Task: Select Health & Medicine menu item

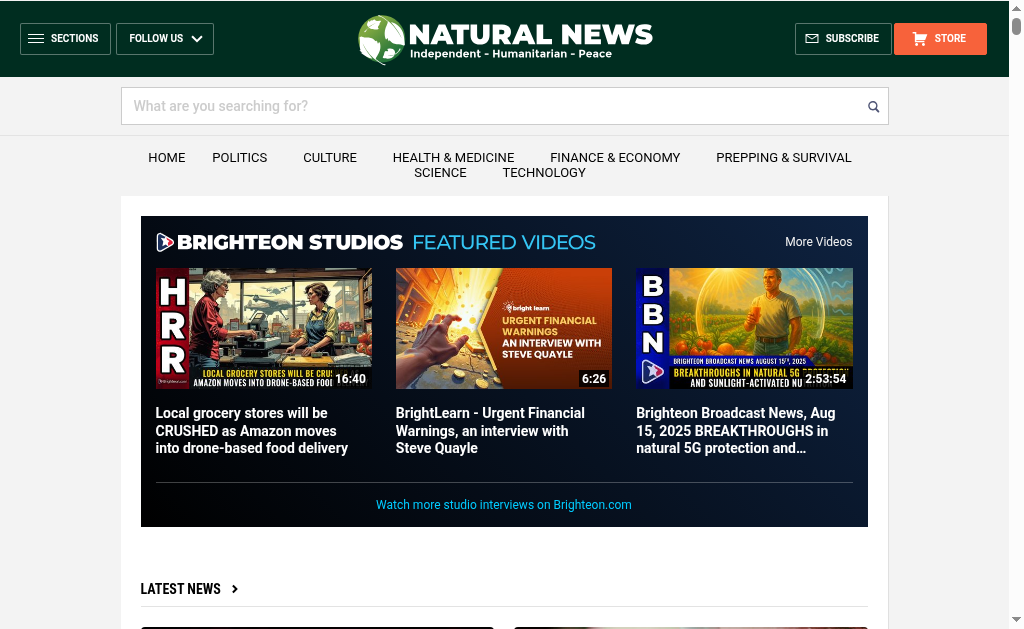Action: pos(453,157)
